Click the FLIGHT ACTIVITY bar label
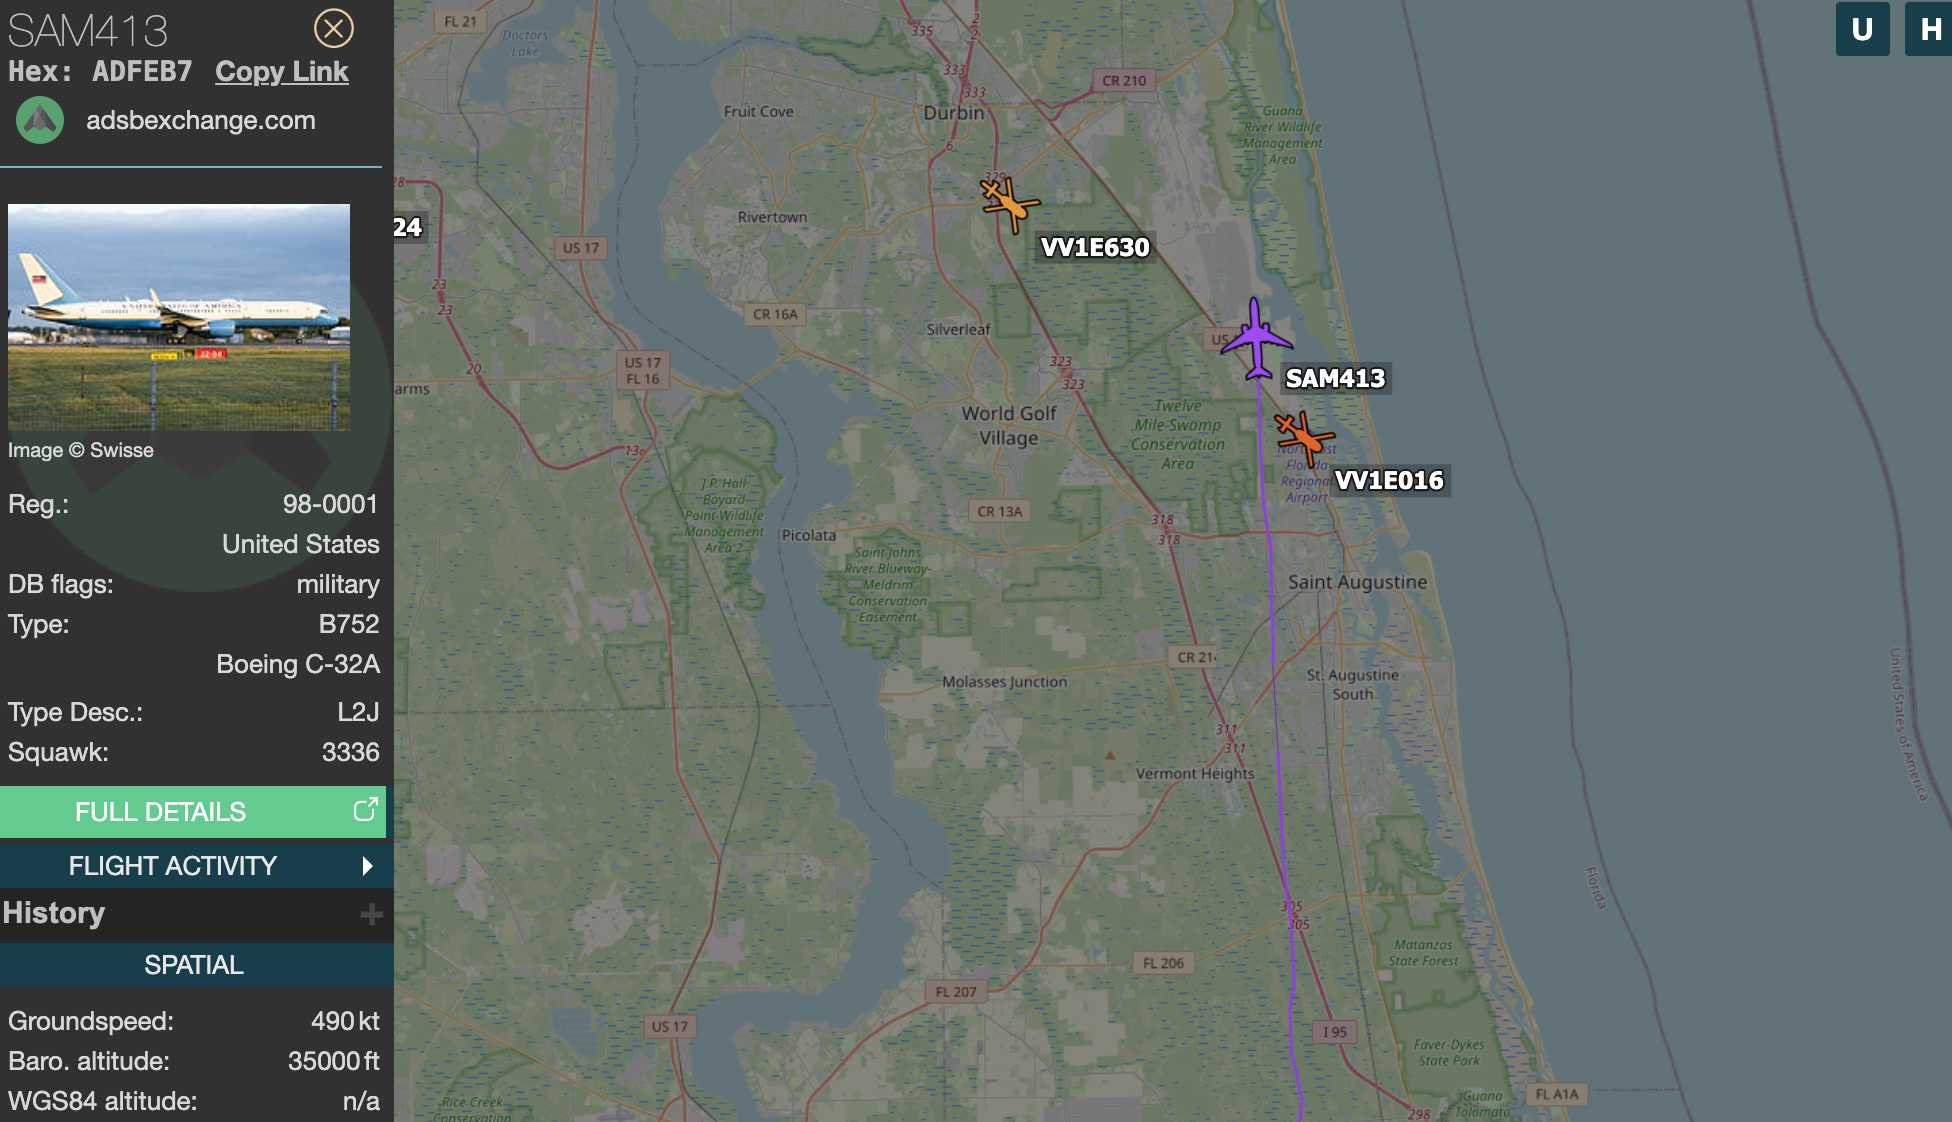Image resolution: width=1952 pixels, height=1122 pixels. [x=172, y=866]
